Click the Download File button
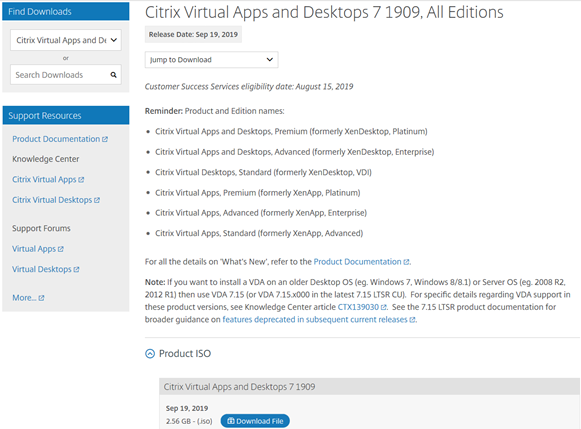This screenshot has height=429, width=581. pyautogui.click(x=255, y=421)
